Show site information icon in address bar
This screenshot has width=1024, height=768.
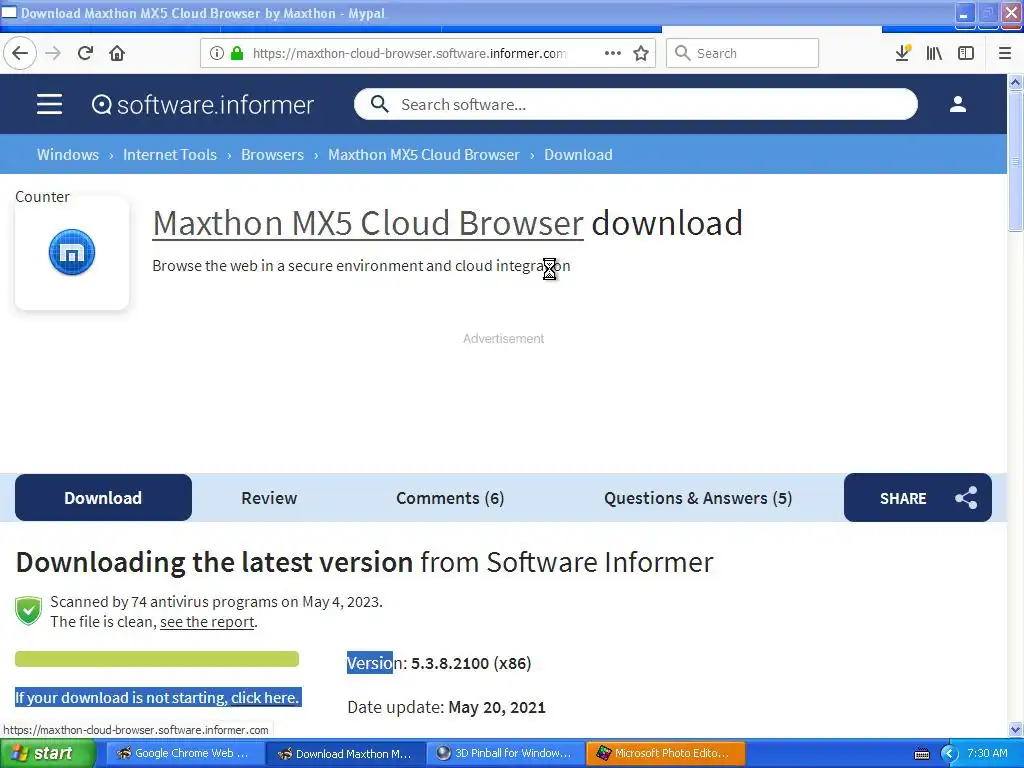click(x=217, y=53)
